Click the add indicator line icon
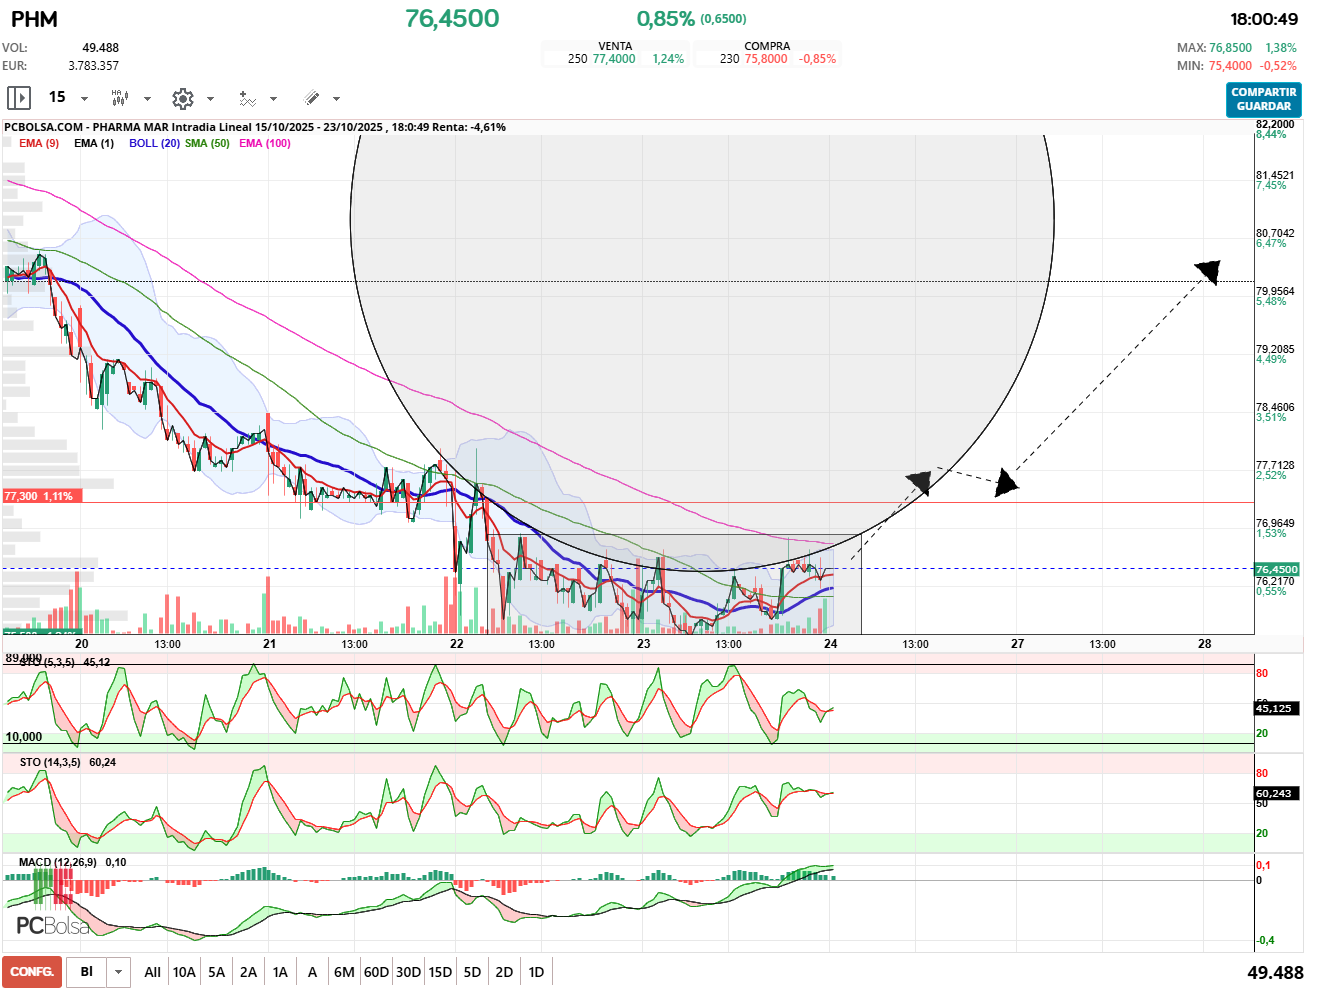The image size is (1317, 993). click(247, 98)
